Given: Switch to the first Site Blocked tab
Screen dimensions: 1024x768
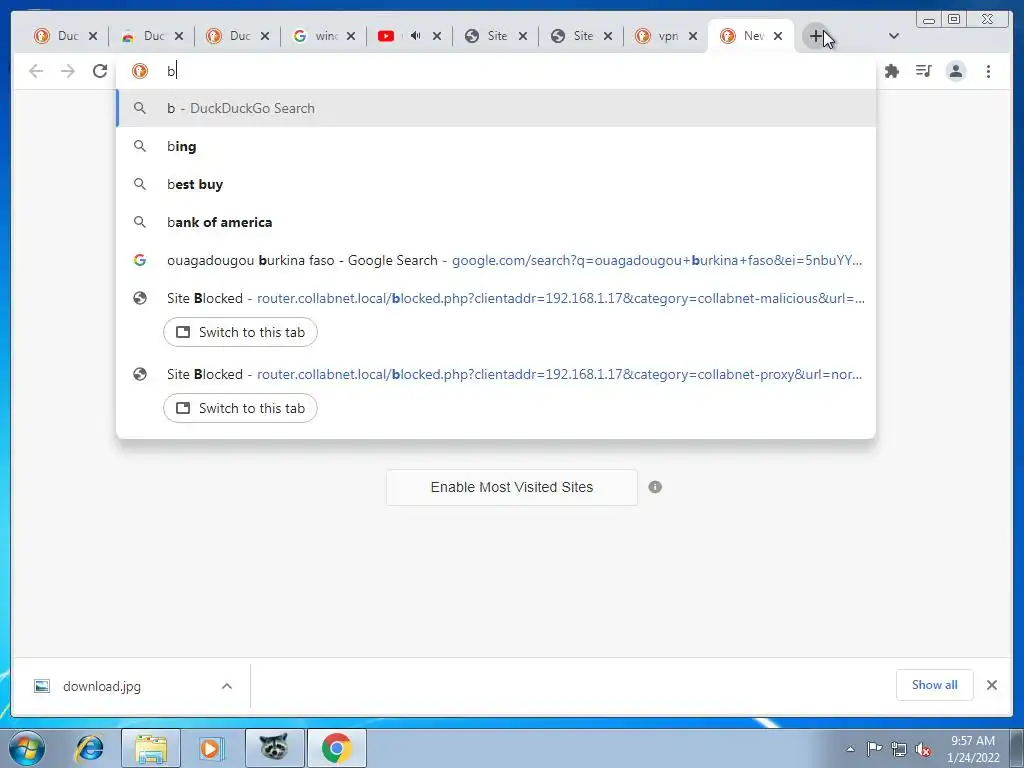Looking at the screenshot, I should click(x=488, y=37).
